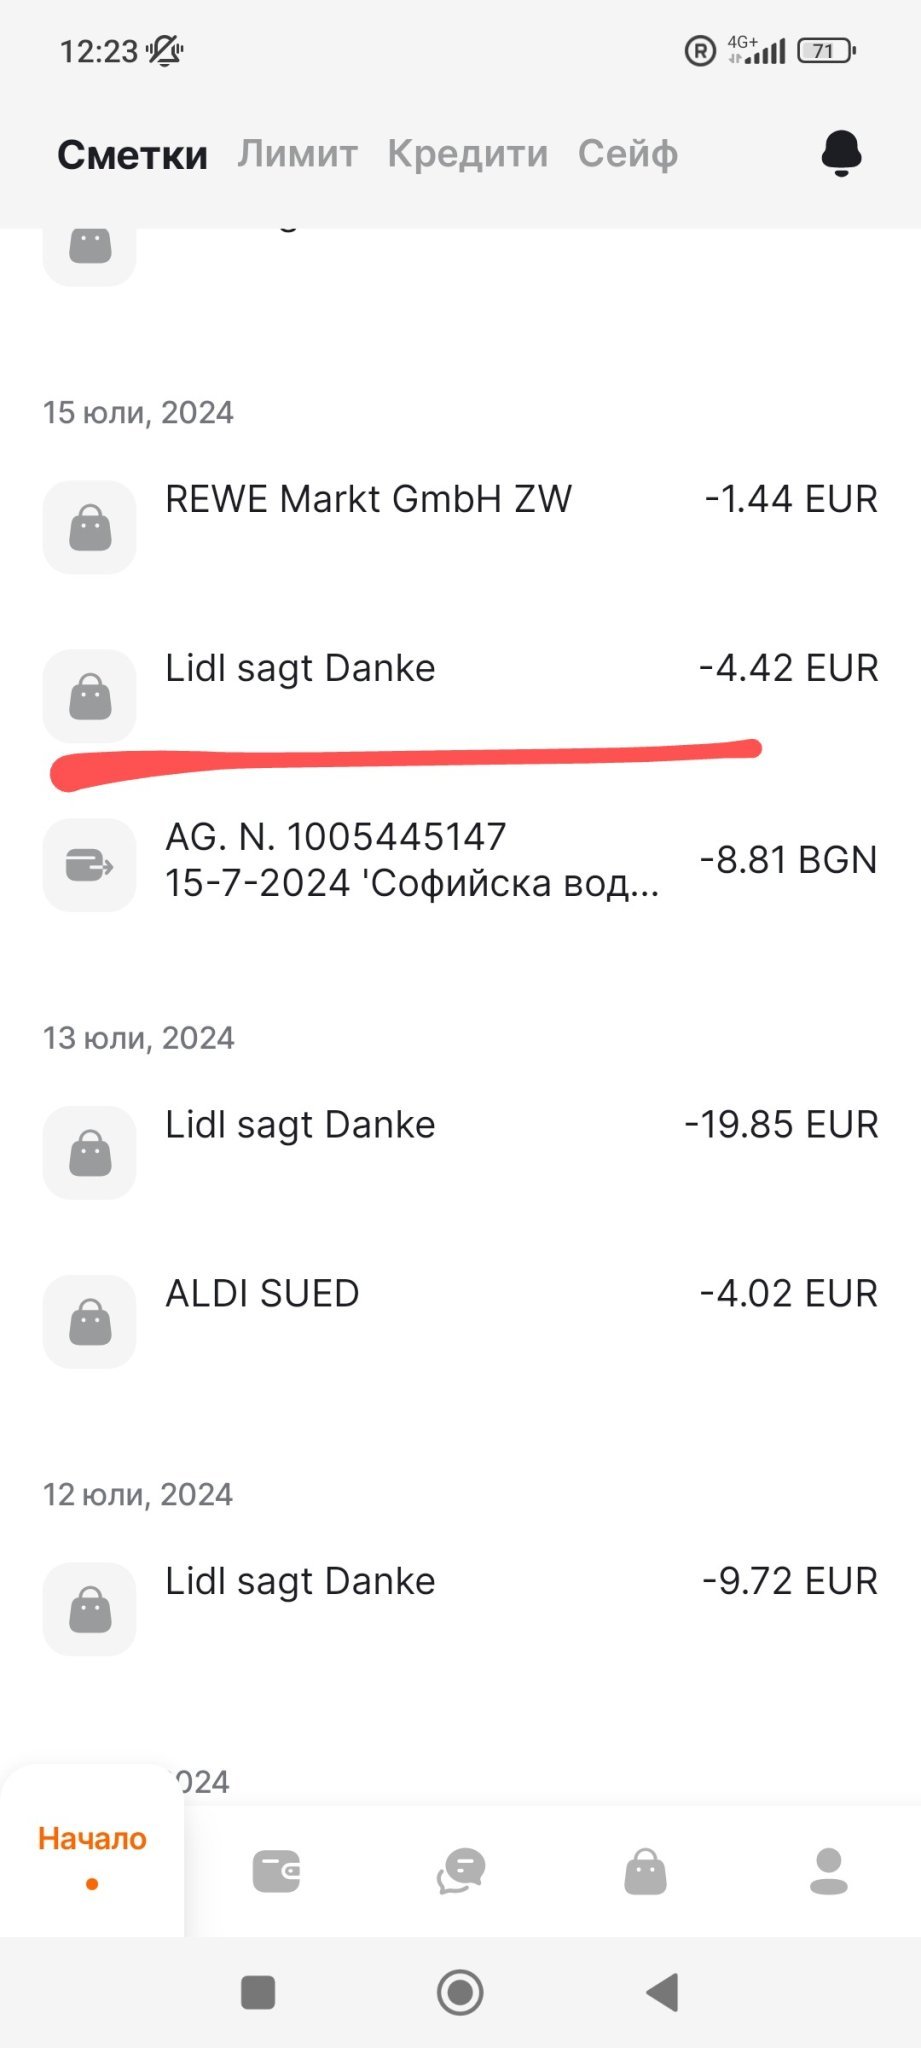Open the profile icon in bottom navigation
This screenshot has width=921, height=2048.
tap(829, 1871)
